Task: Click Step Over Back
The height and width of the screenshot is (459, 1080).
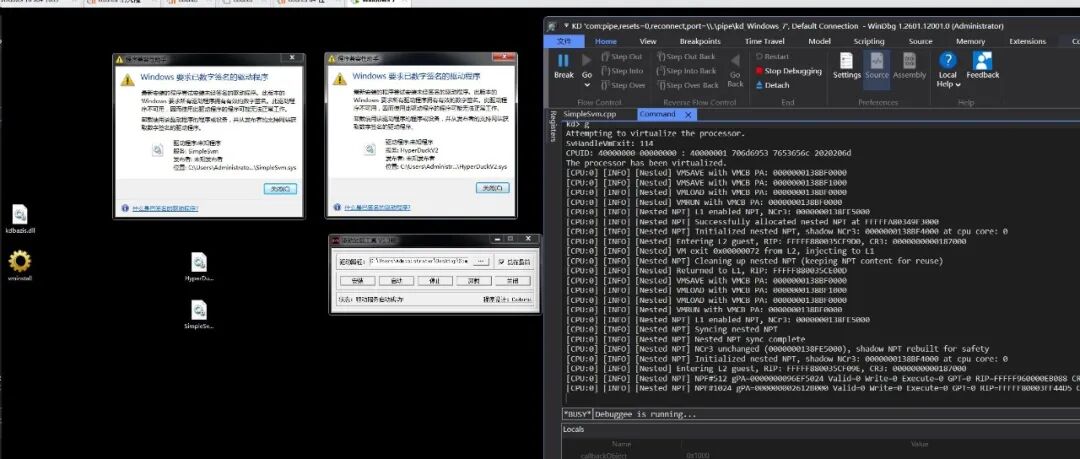Action: pyautogui.click(x=687, y=85)
